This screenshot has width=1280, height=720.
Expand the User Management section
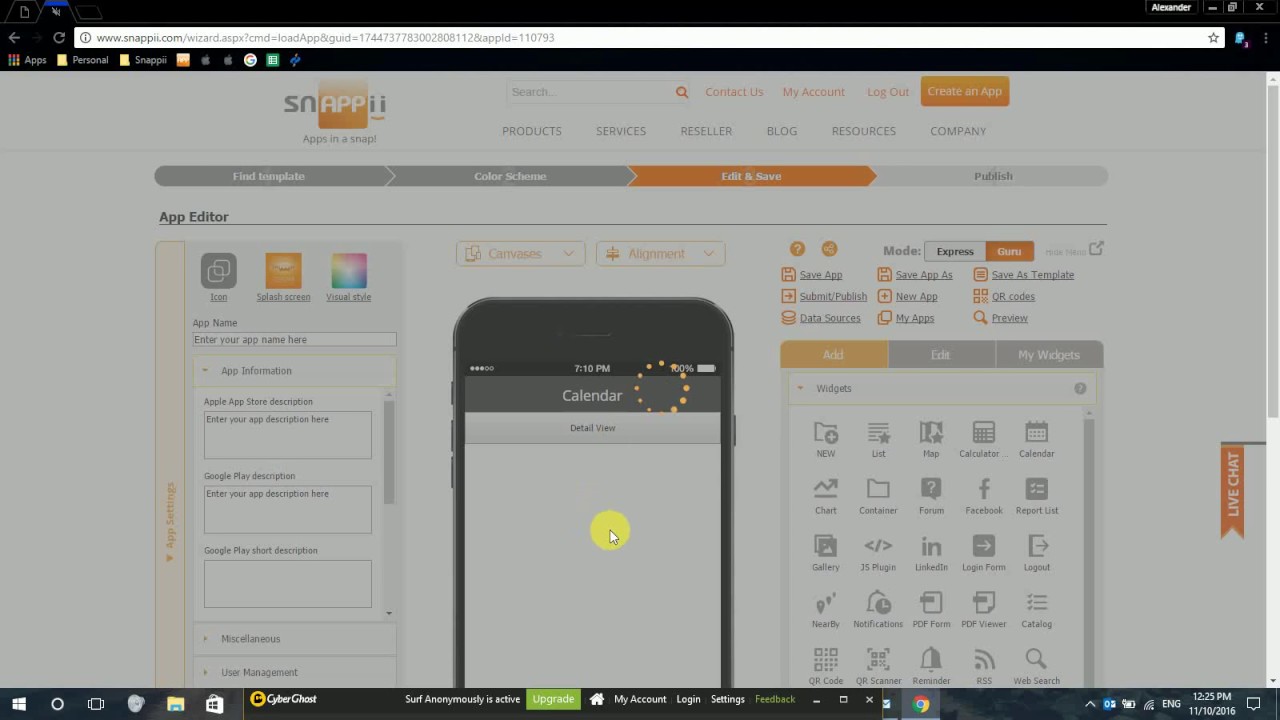click(295, 673)
